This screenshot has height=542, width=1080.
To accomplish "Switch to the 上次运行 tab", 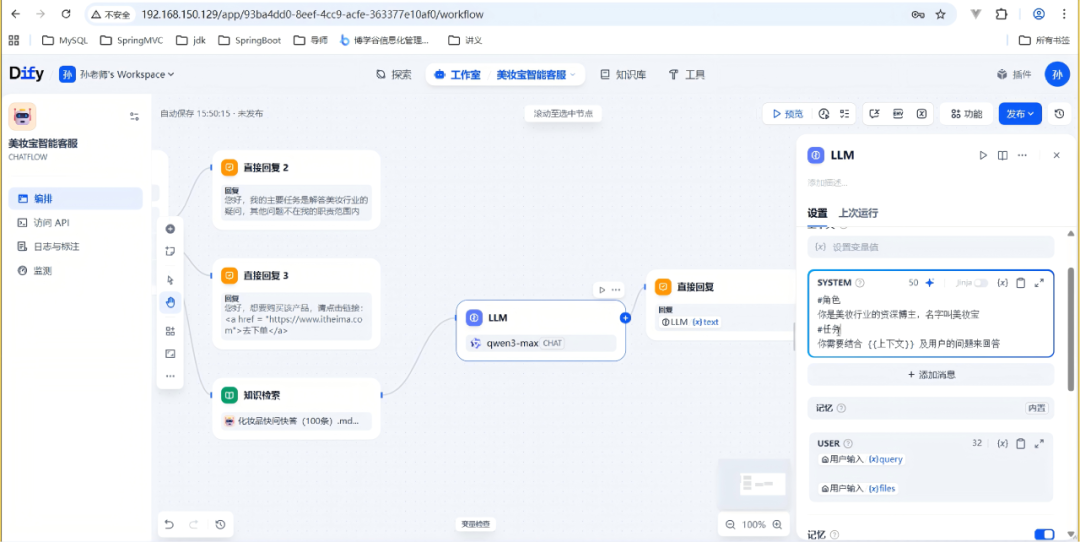I will coord(858,213).
